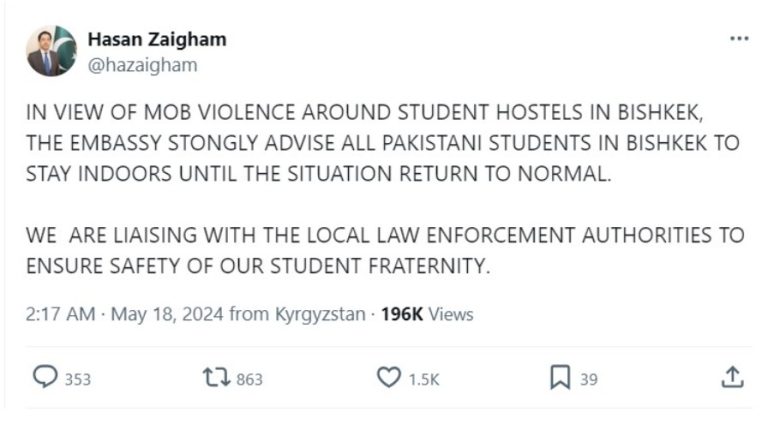The image size is (768, 424).
Task: Like the post with the heart icon
Action: pos(388,377)
